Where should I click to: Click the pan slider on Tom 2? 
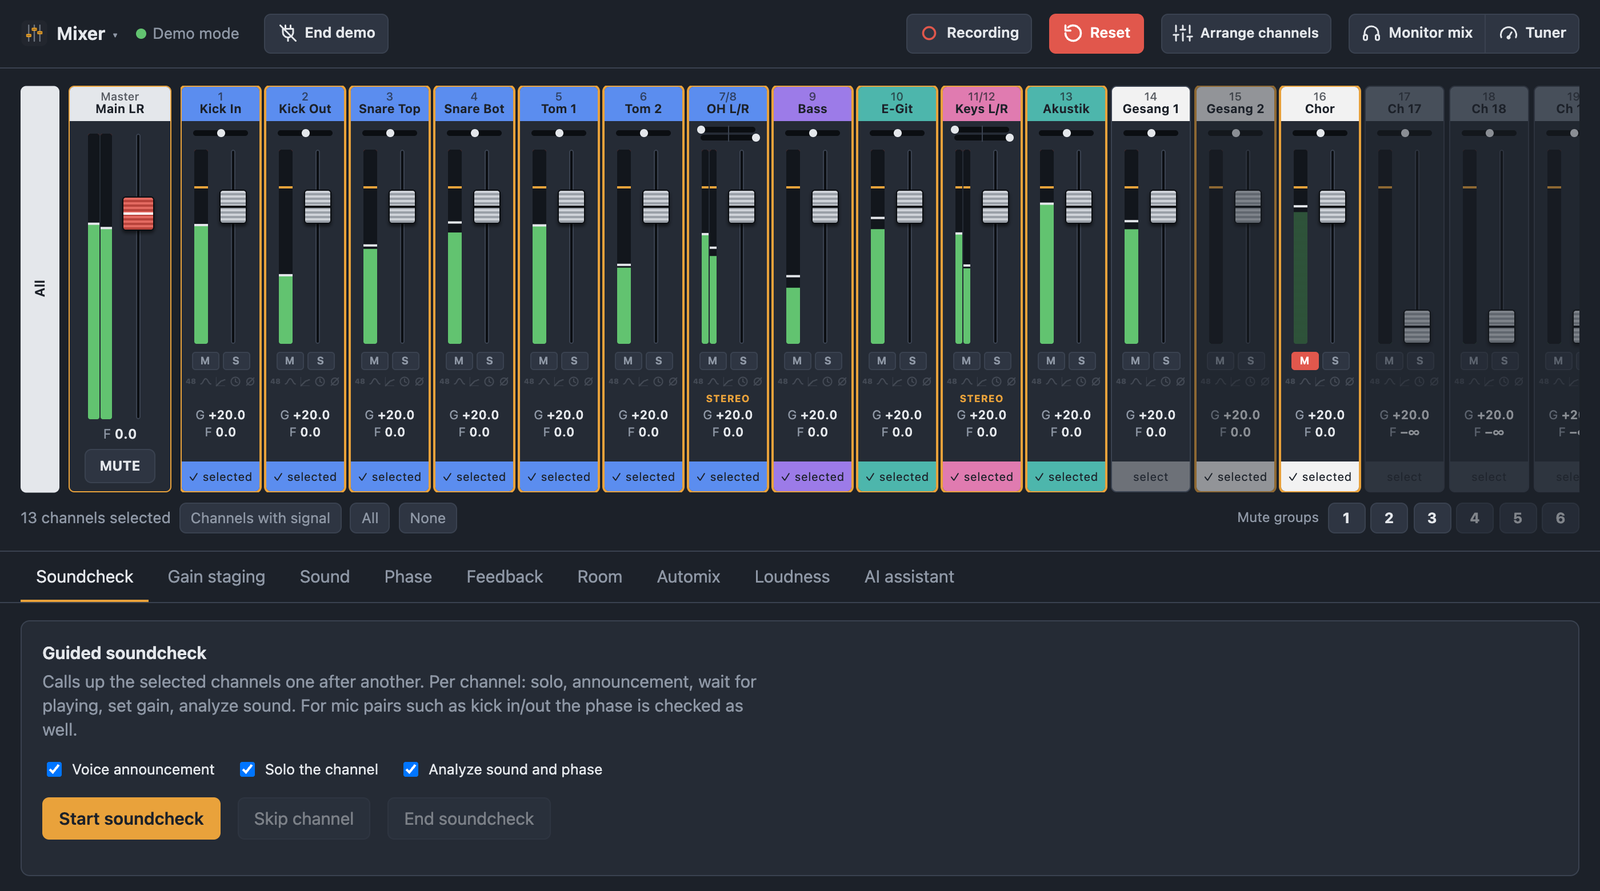644,133
